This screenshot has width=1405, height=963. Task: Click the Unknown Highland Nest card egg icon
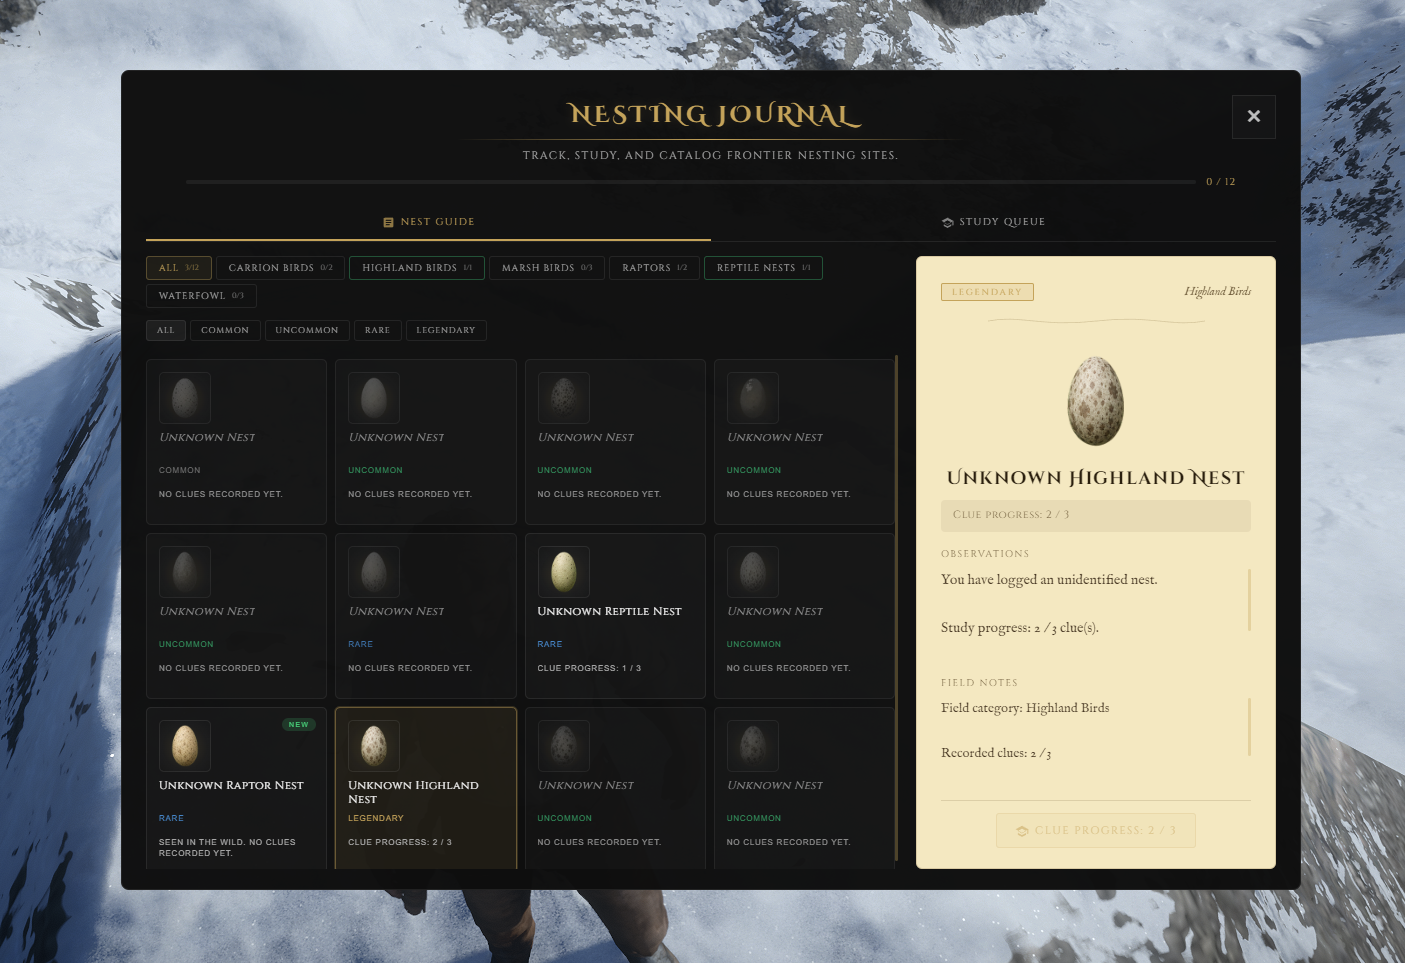(x=374, y=746)
